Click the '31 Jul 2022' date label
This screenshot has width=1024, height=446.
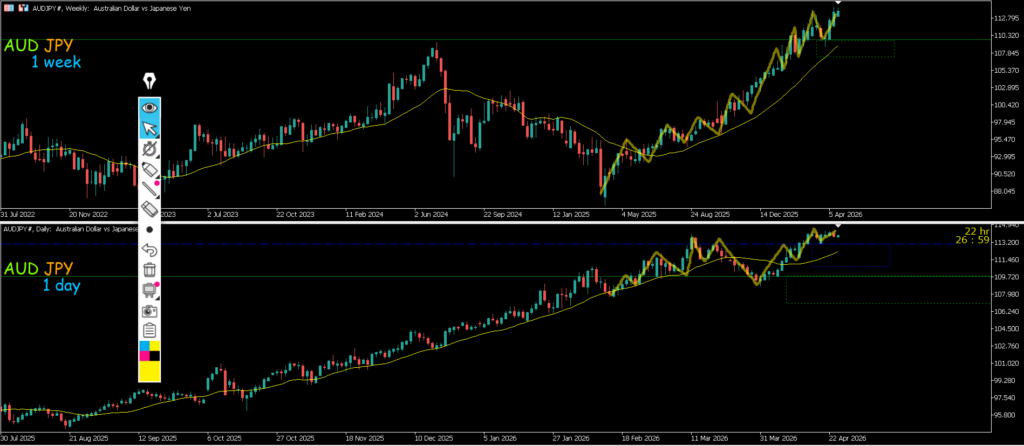[16, 214]
